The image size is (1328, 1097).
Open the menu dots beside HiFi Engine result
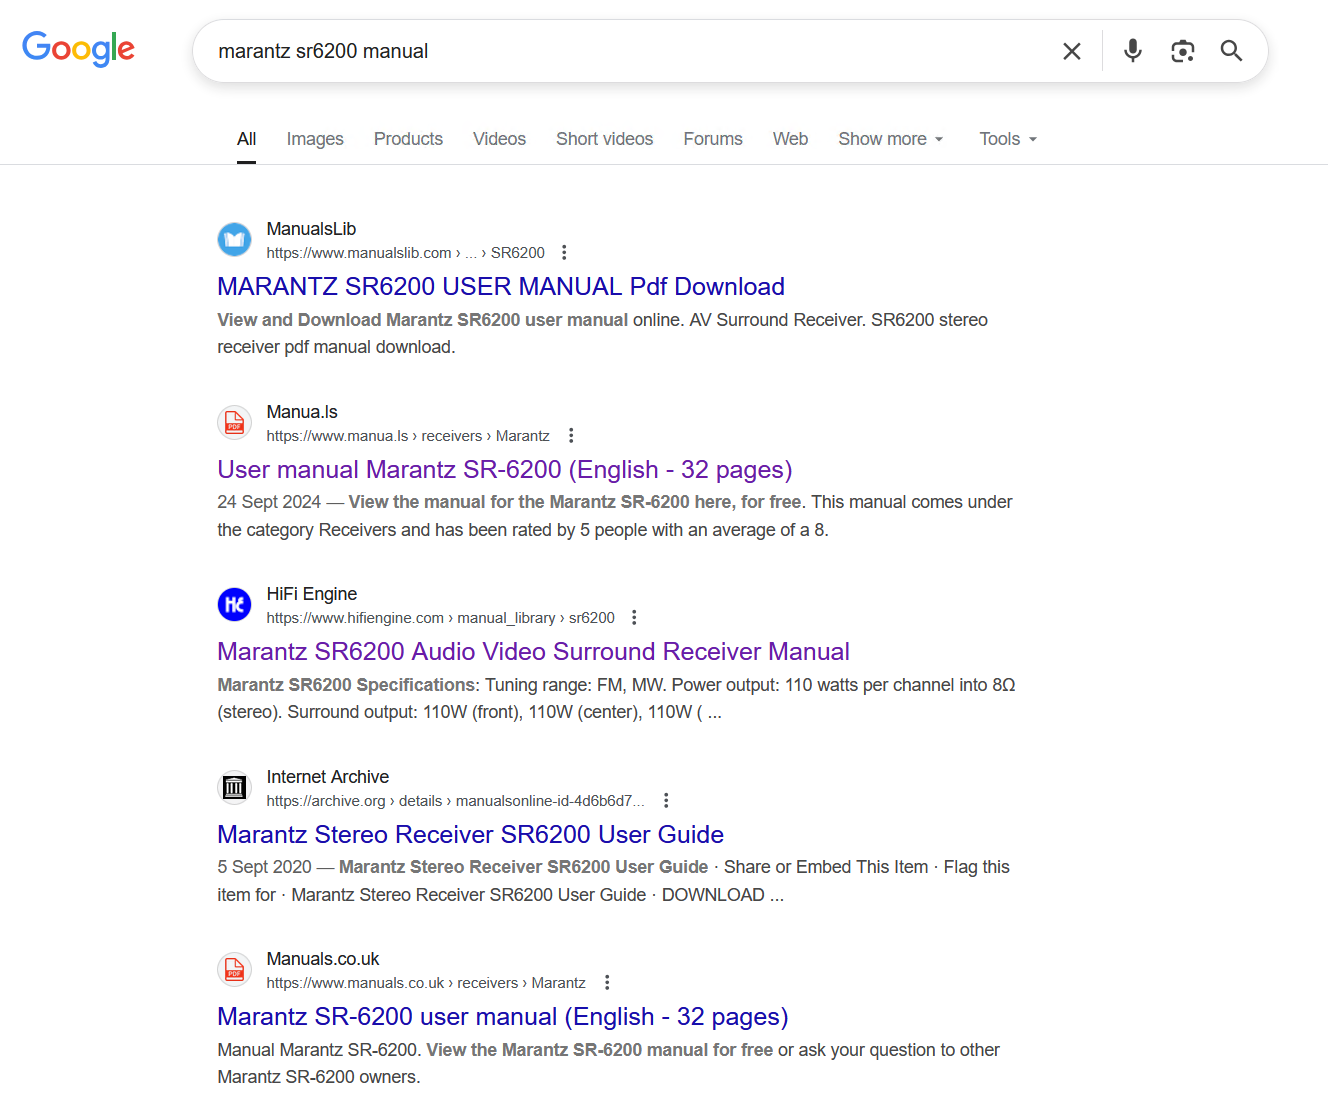[x=634, y=618]
